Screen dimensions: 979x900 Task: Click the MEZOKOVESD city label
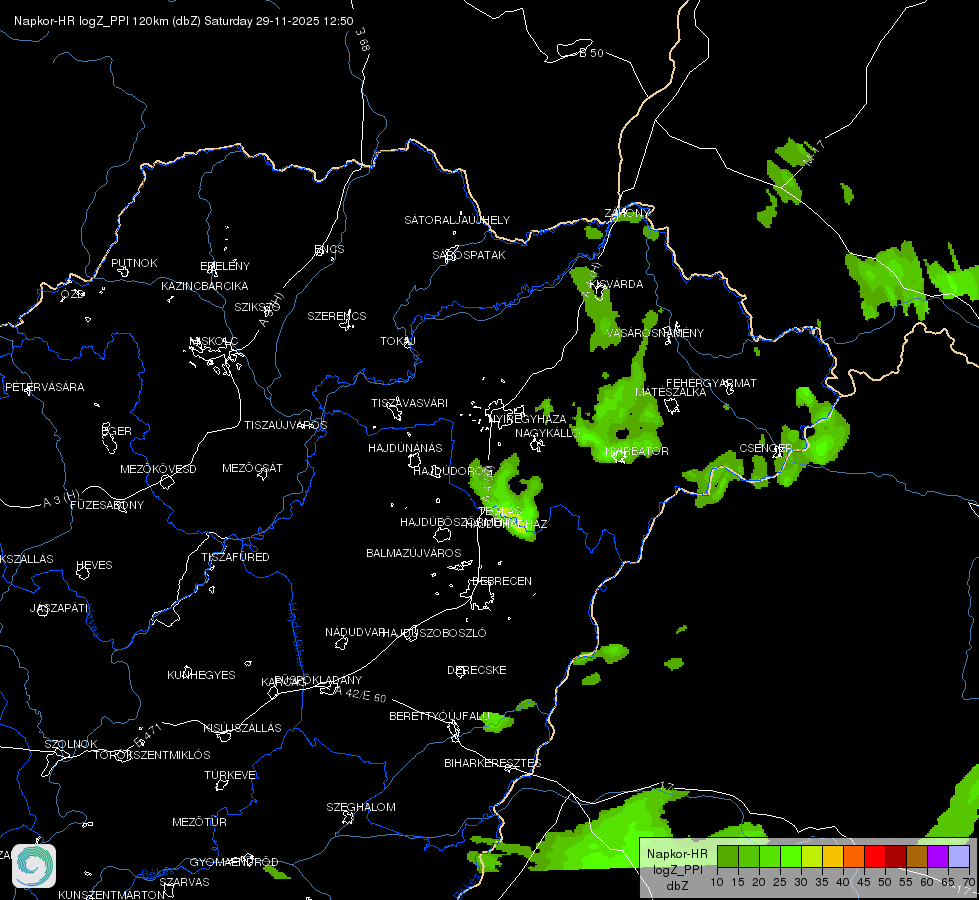point(158,468)
